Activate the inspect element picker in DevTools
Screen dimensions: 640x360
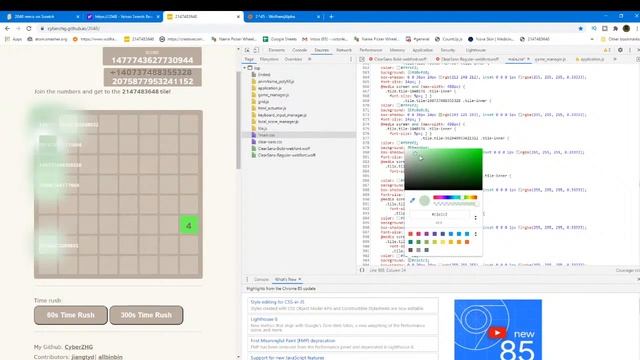[x=247, y=50]
